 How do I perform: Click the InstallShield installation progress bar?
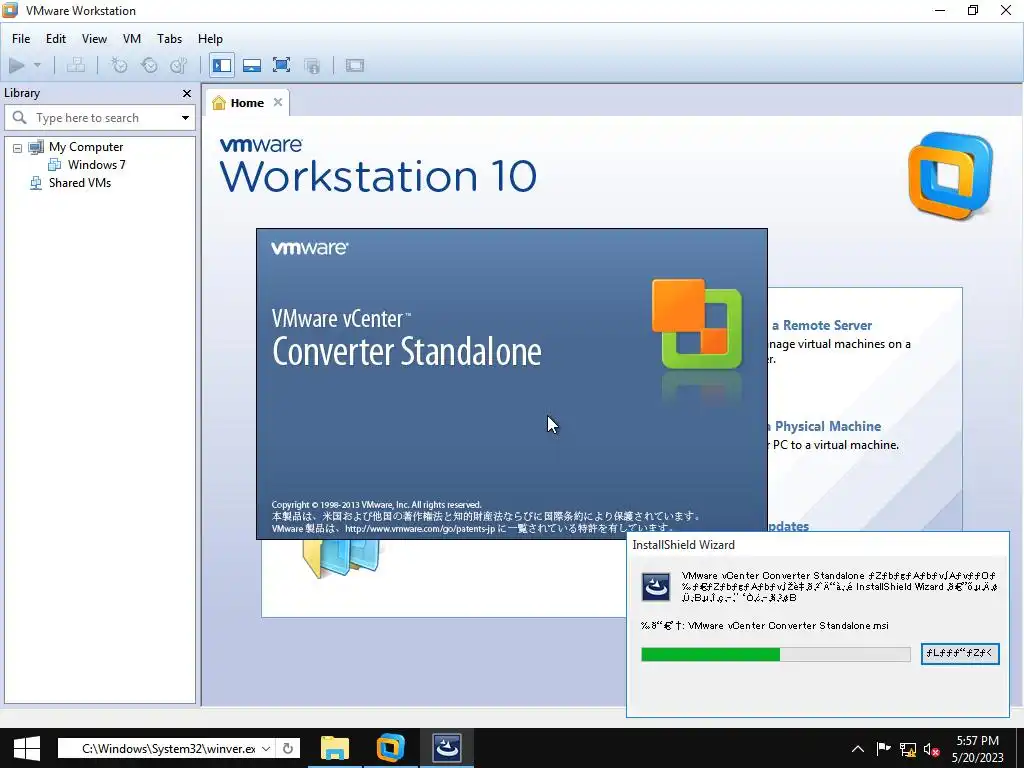[776, 654]
